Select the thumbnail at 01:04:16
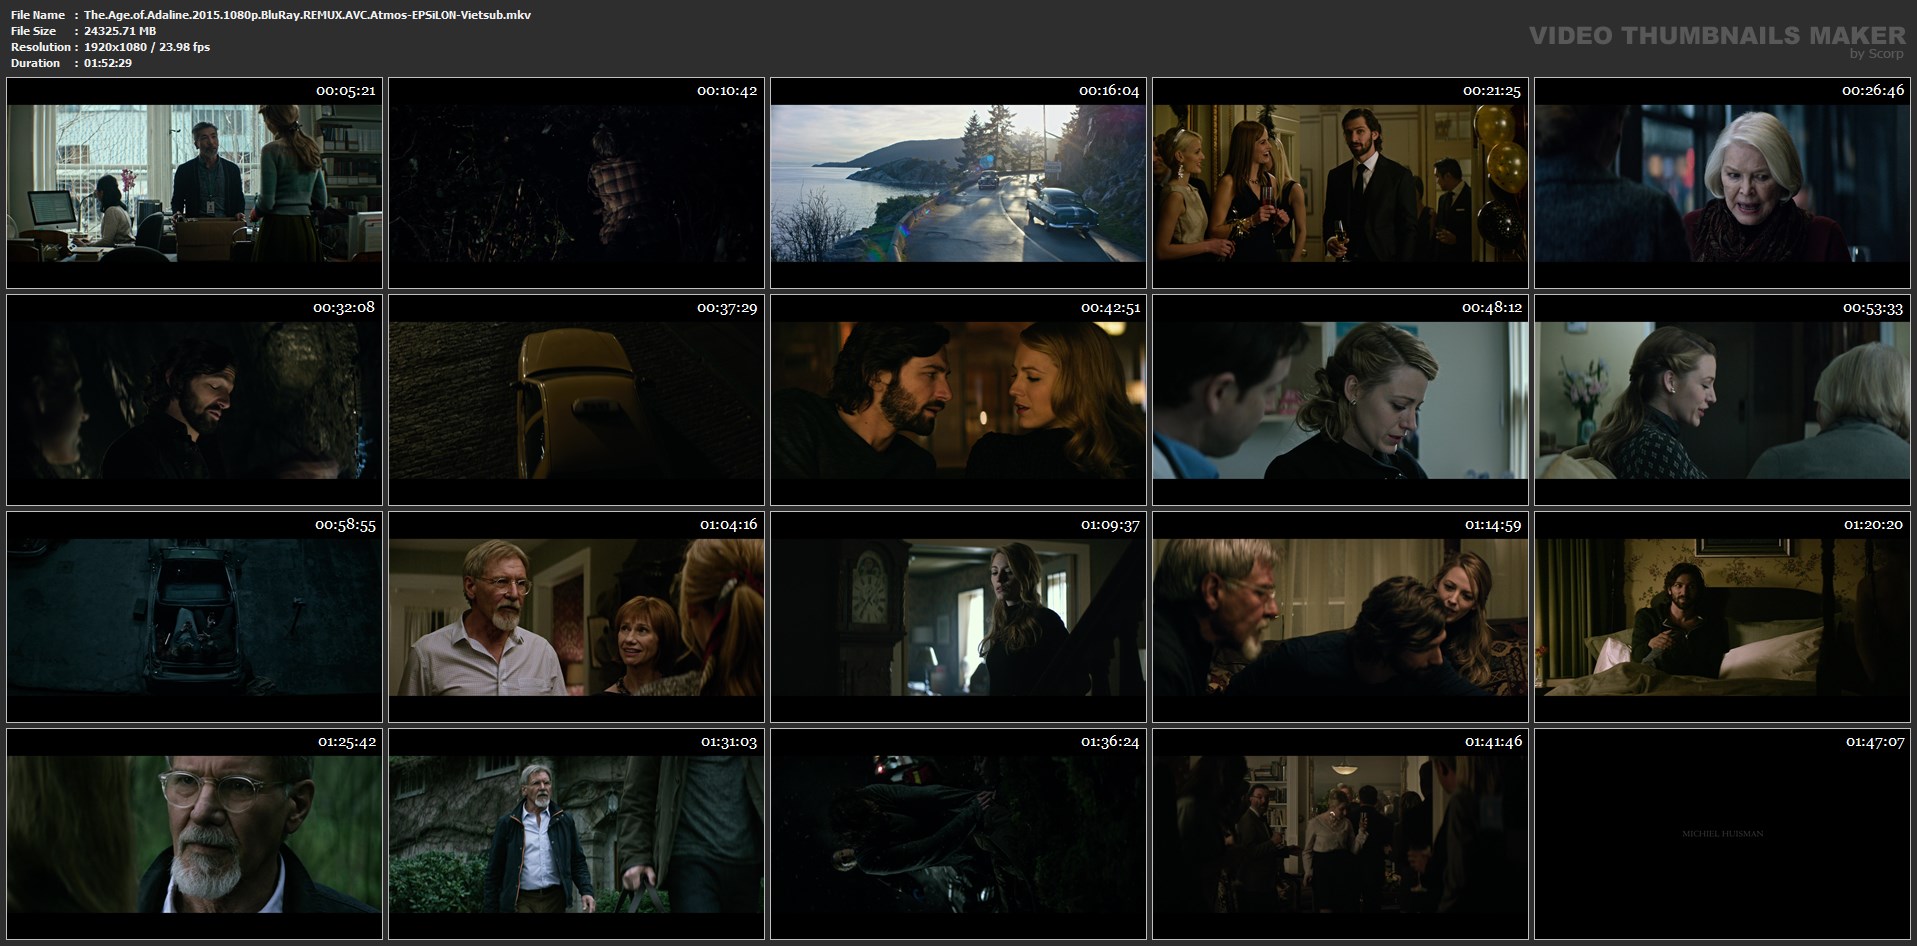The image size is (1917, 946). pyautogui.click(x=576, y=617)
